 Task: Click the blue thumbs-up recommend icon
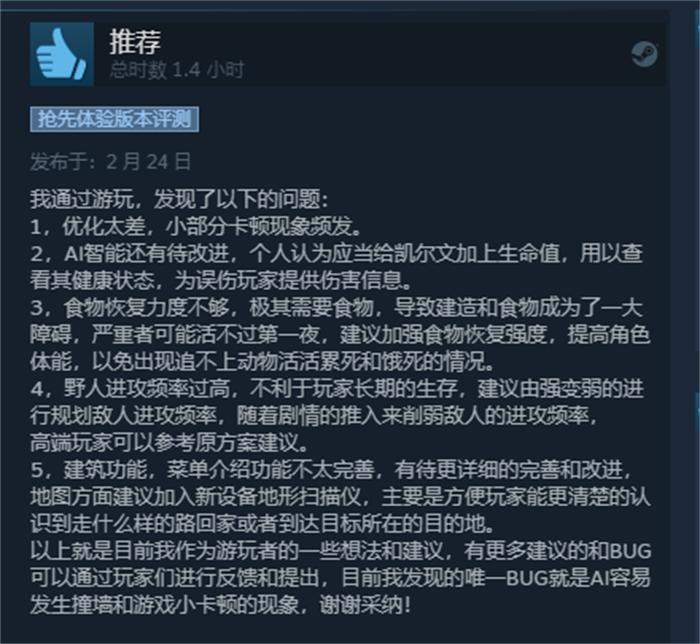[x=62, y=54]
